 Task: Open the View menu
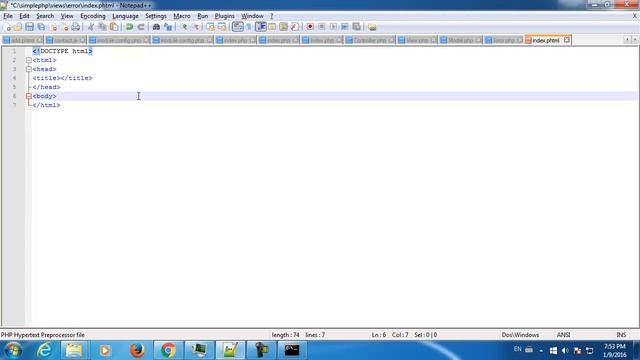pos(67,16)
